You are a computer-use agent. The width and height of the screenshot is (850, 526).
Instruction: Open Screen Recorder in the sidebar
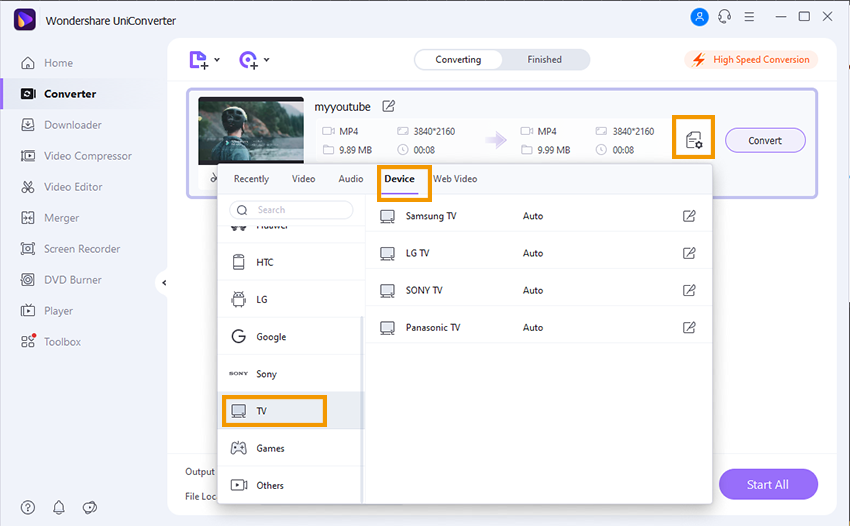[x=81, y=249]
